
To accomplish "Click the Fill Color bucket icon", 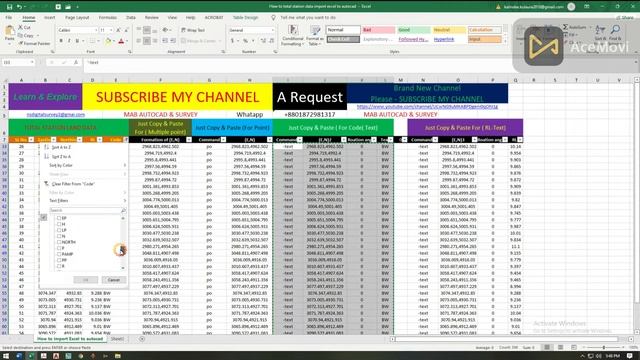I will click(x=108, y=41).
